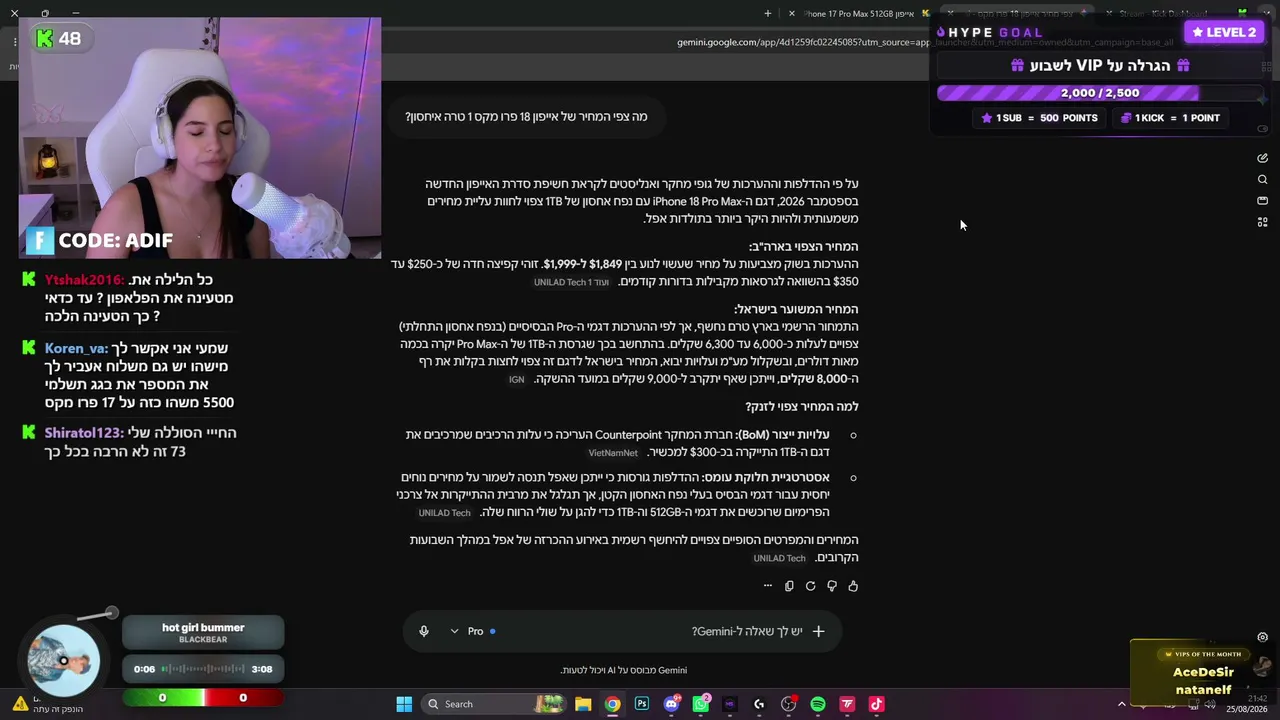1280x720 pixels.
Task: Open a new browser tab
Action: (x=768, y=14)
